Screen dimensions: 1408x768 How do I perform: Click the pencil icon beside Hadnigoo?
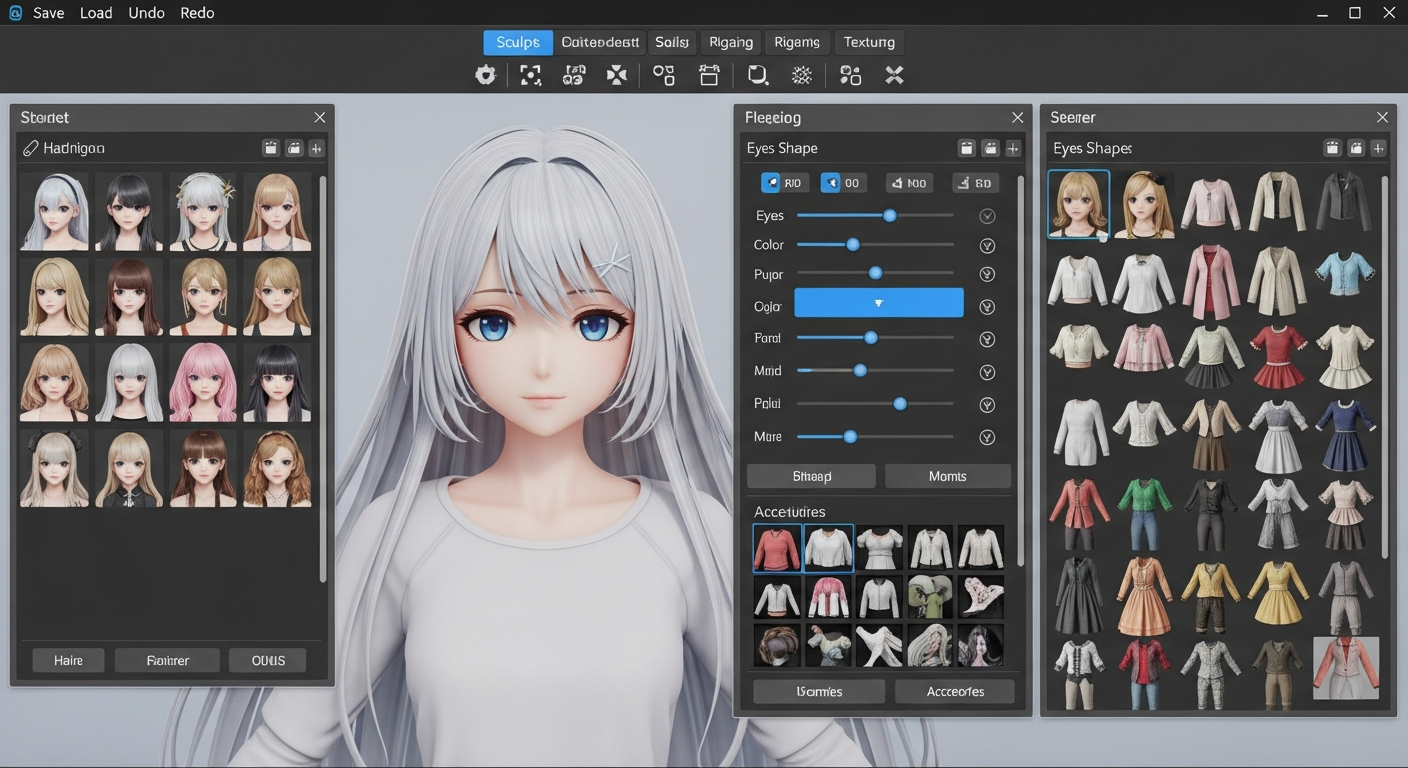pos(31,148)
